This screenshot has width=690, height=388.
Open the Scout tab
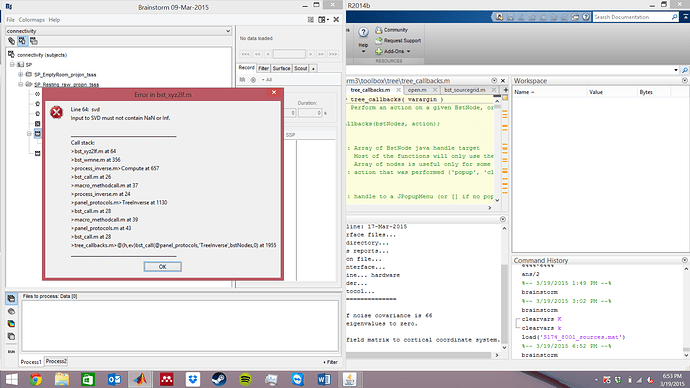(301, 68)
